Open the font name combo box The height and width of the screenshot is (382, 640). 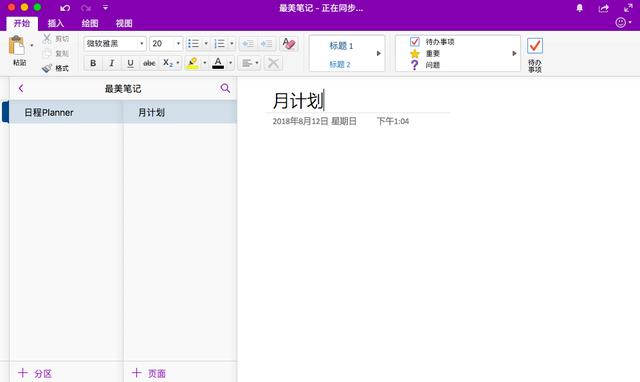tap(115, 43)
